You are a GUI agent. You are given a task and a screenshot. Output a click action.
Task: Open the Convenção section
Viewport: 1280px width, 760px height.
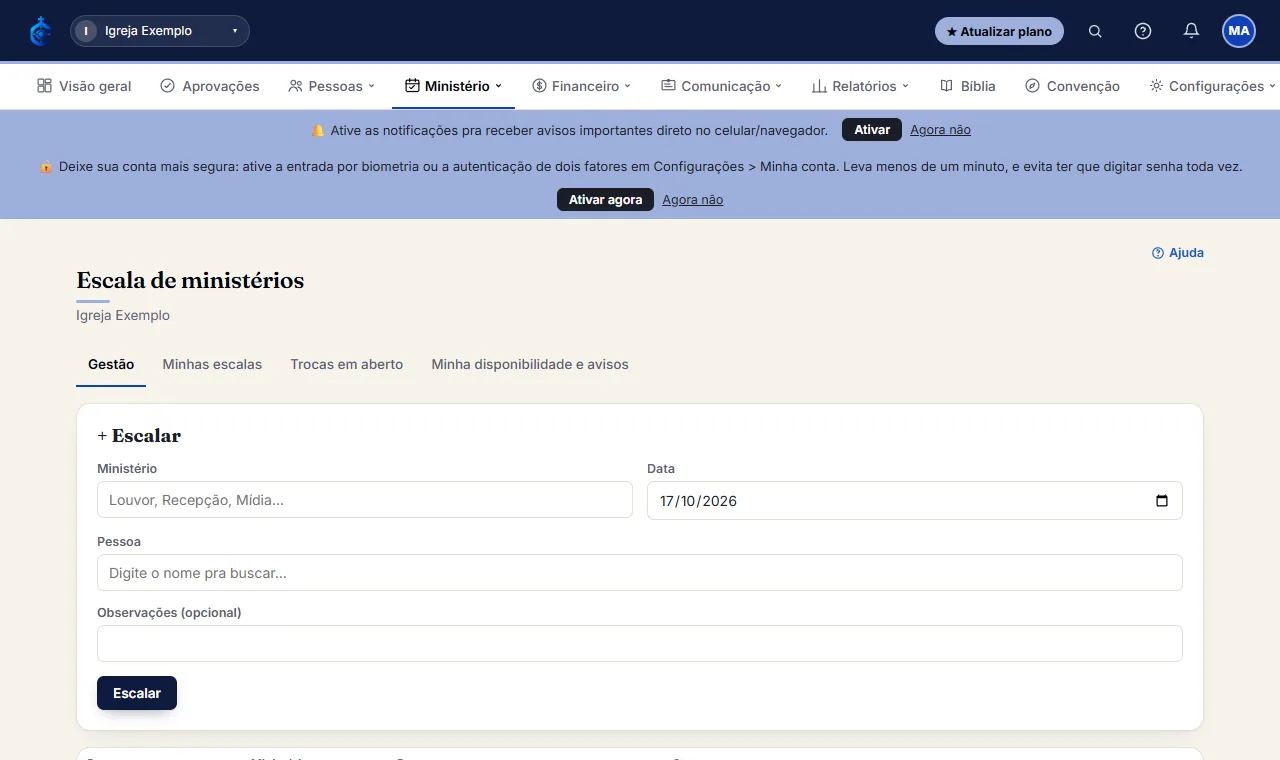point(1072,86)
